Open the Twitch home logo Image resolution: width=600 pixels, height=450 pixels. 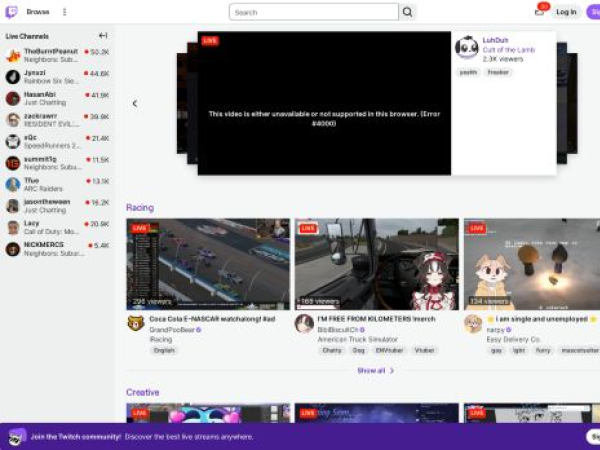pyautogui.click(x=11, y=12)
